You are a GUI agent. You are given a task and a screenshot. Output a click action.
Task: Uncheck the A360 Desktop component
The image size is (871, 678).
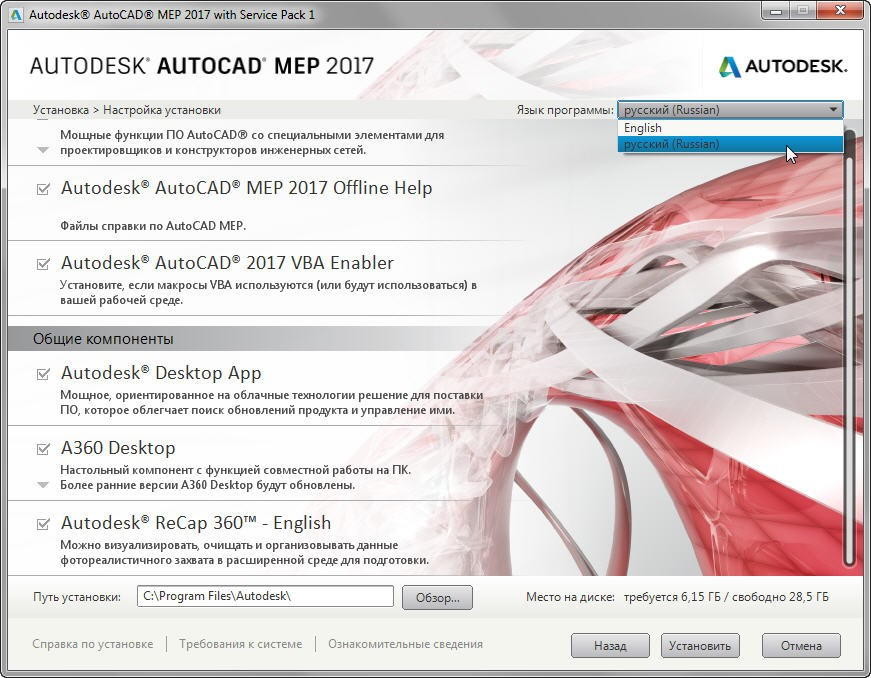click(x=43, y=449)
